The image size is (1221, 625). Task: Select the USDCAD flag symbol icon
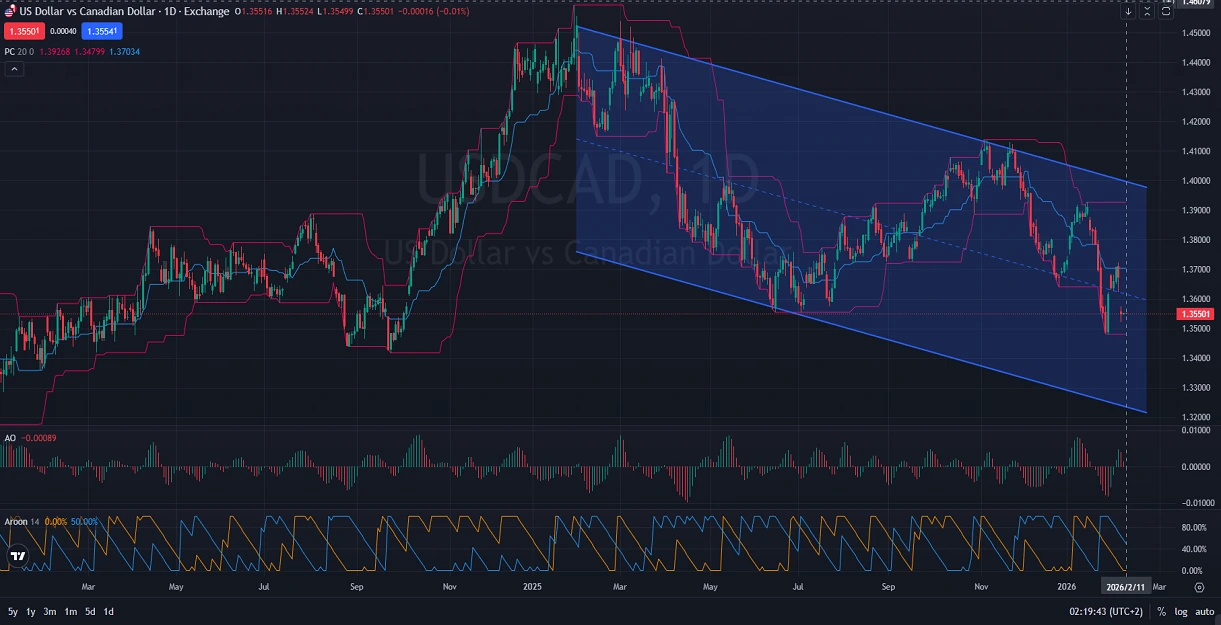coord(10,11)
